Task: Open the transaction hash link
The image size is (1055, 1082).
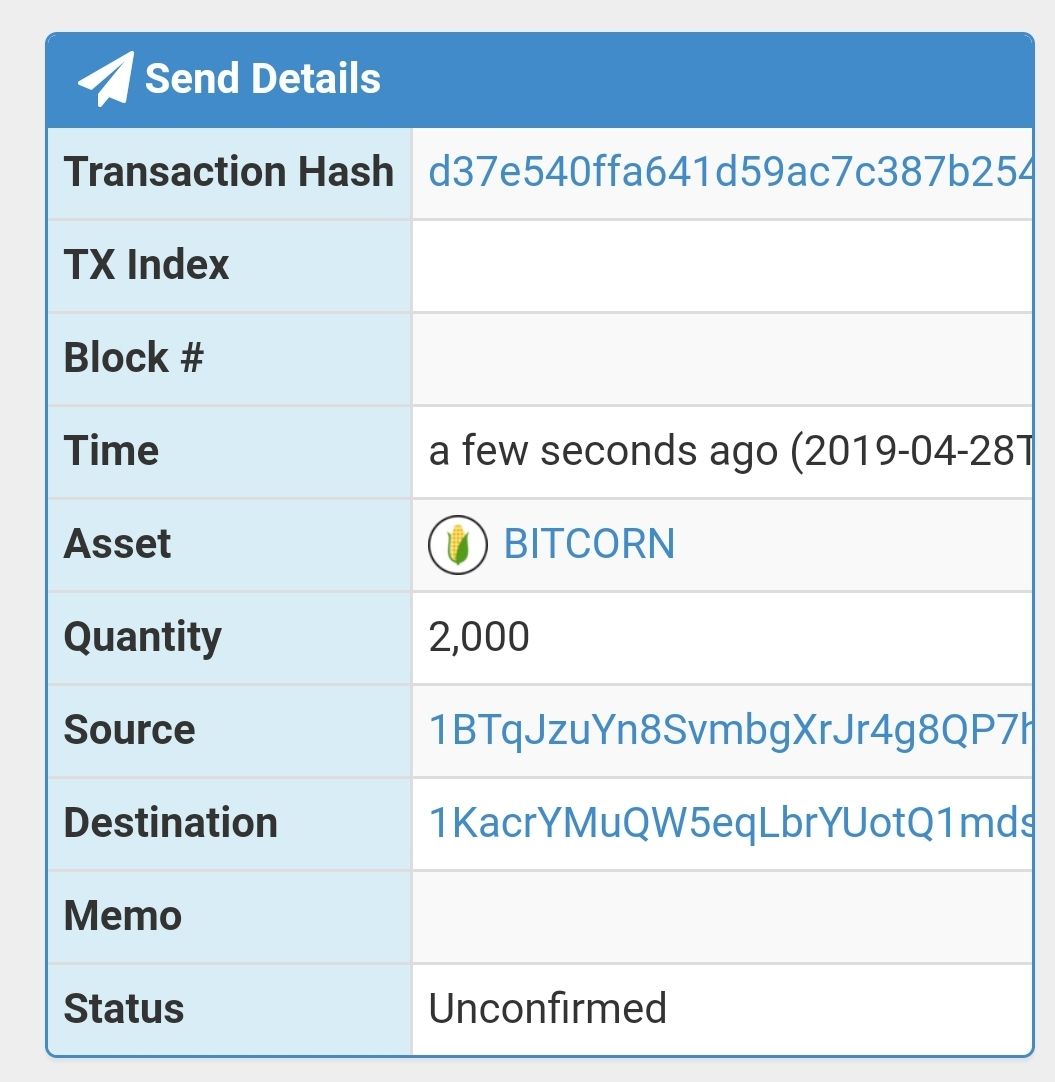Action: (x=730, y=172)
